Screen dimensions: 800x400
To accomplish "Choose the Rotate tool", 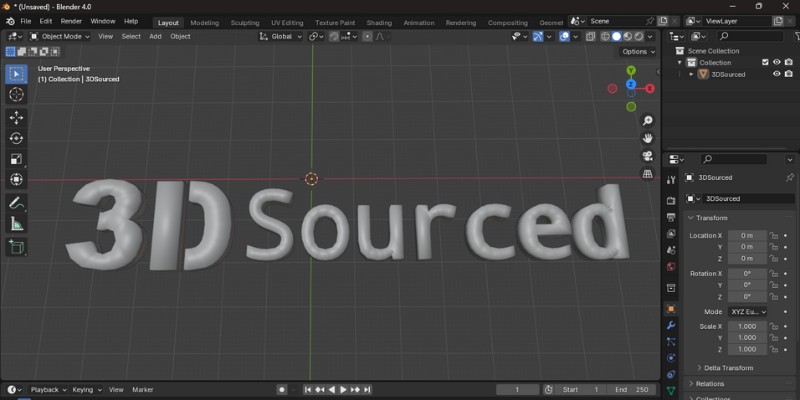I will coord(16,138).
